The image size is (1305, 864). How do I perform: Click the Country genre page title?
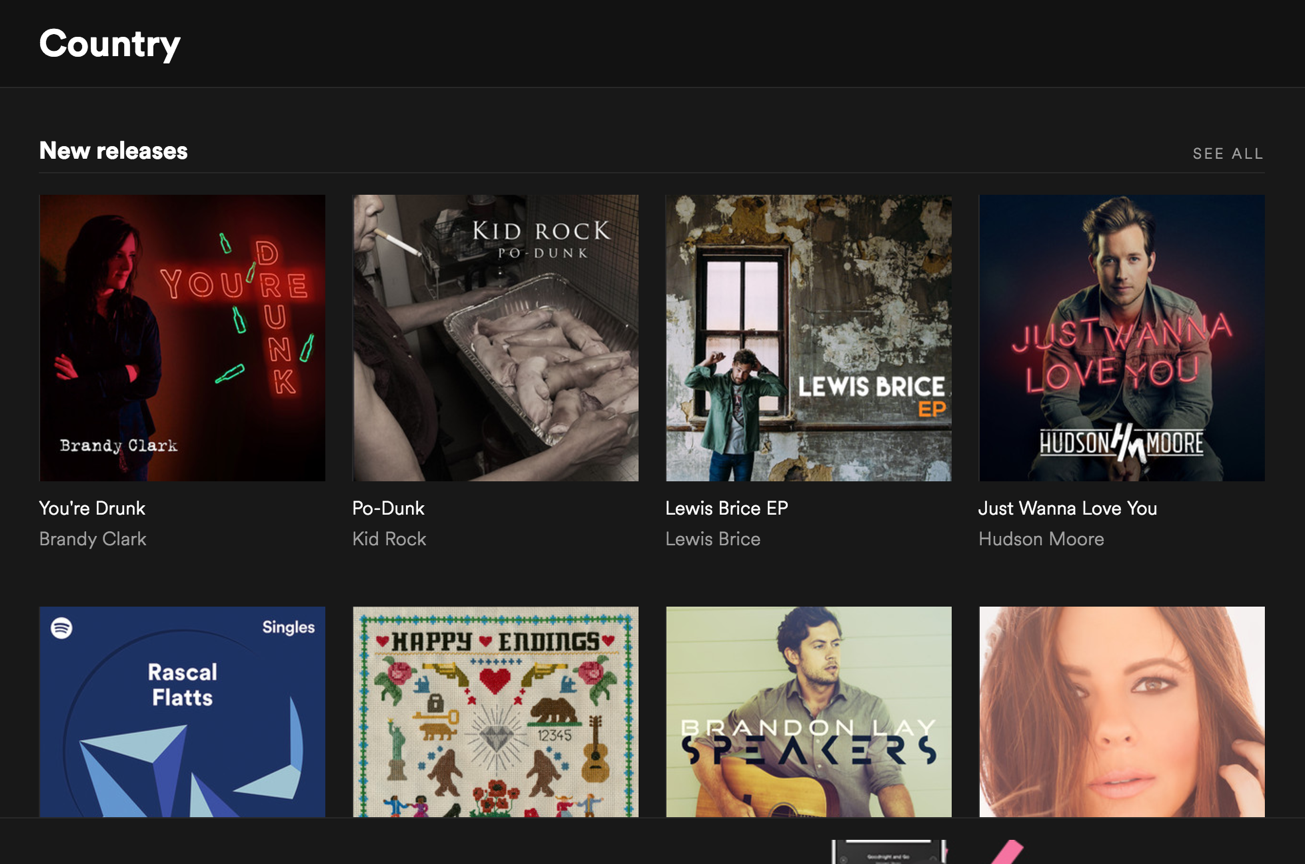(110, 44)
